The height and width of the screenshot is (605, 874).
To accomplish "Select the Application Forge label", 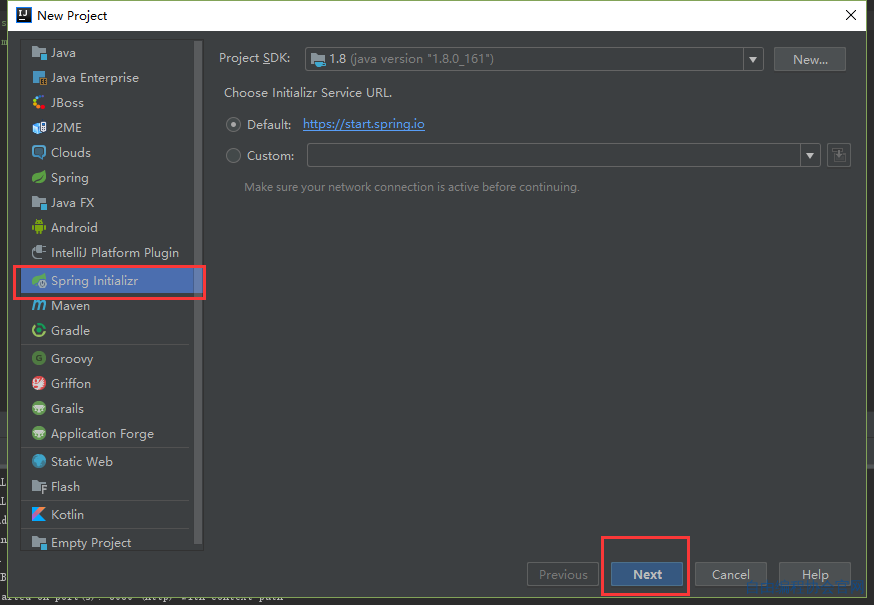I will tap(103, 434).
